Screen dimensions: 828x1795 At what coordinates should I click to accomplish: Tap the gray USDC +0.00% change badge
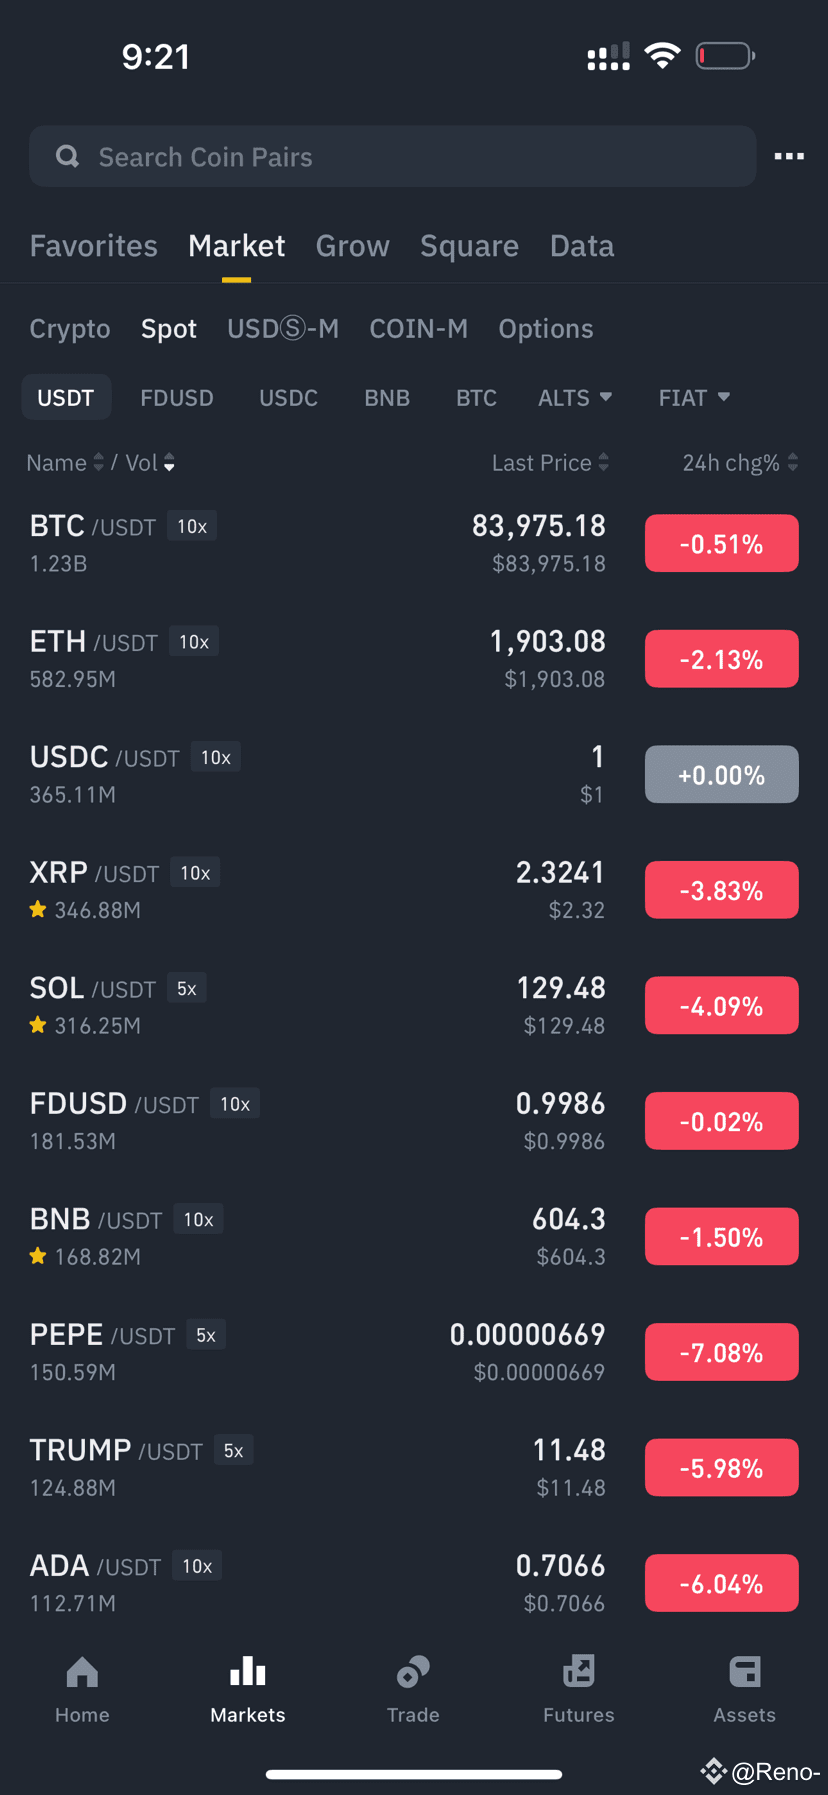[x=722, y=774]
